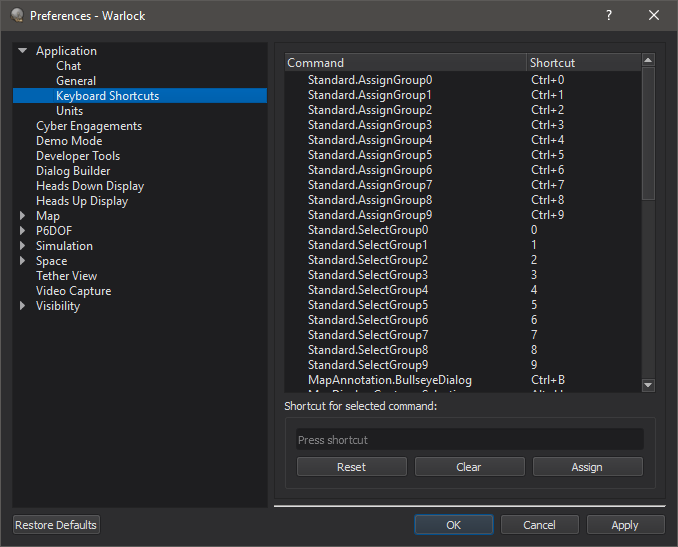Open the Chat preferences page
The height and width of the screenshot is (547, 678).
[x=68, y=66]
